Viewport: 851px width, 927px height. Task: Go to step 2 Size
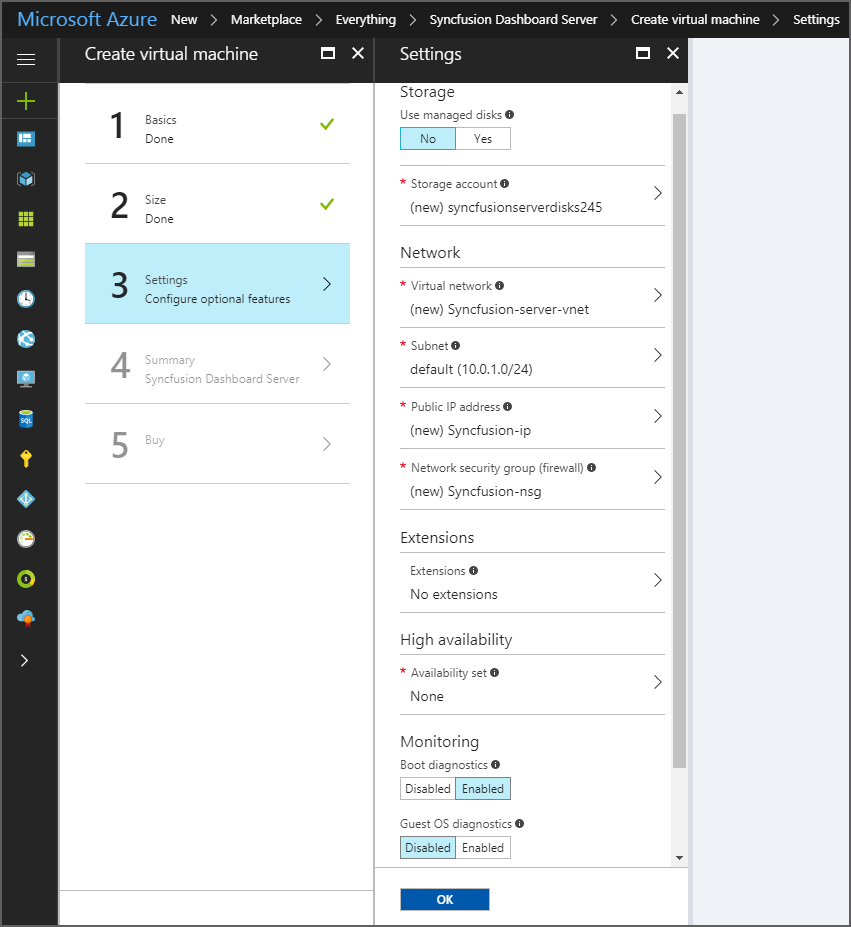[218, 204]
